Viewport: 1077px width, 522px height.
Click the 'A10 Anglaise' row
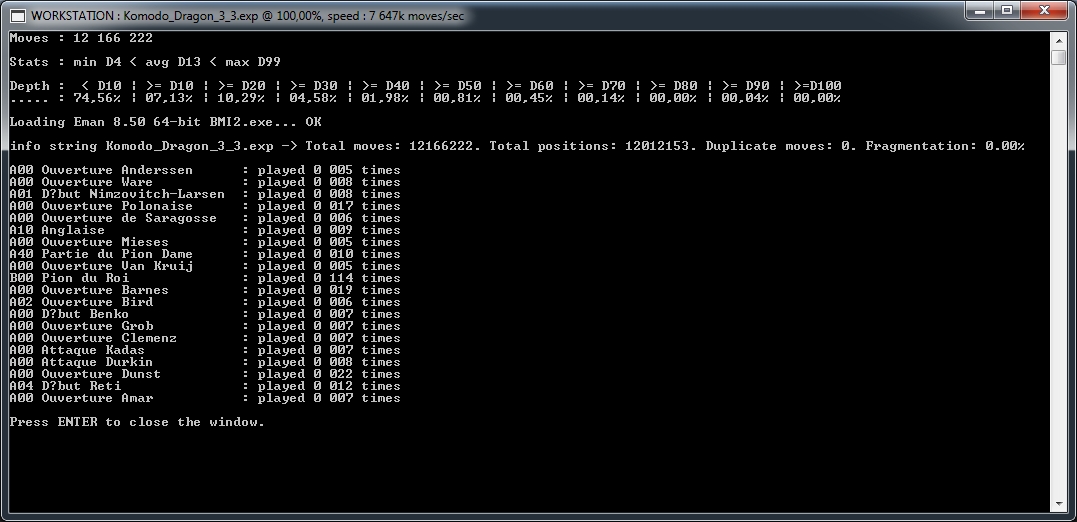click(x=205, y=230)
